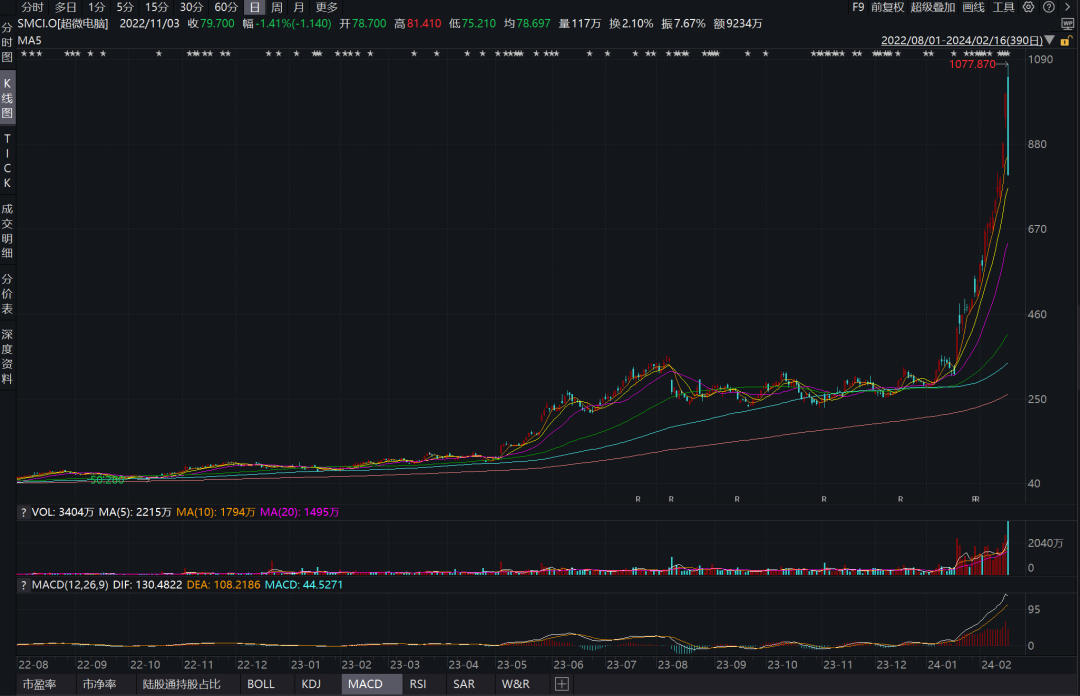Viewport: 1080px width, 696px height.
Task: Click the 超级叠加 overlay button
Action: point(933,7)
